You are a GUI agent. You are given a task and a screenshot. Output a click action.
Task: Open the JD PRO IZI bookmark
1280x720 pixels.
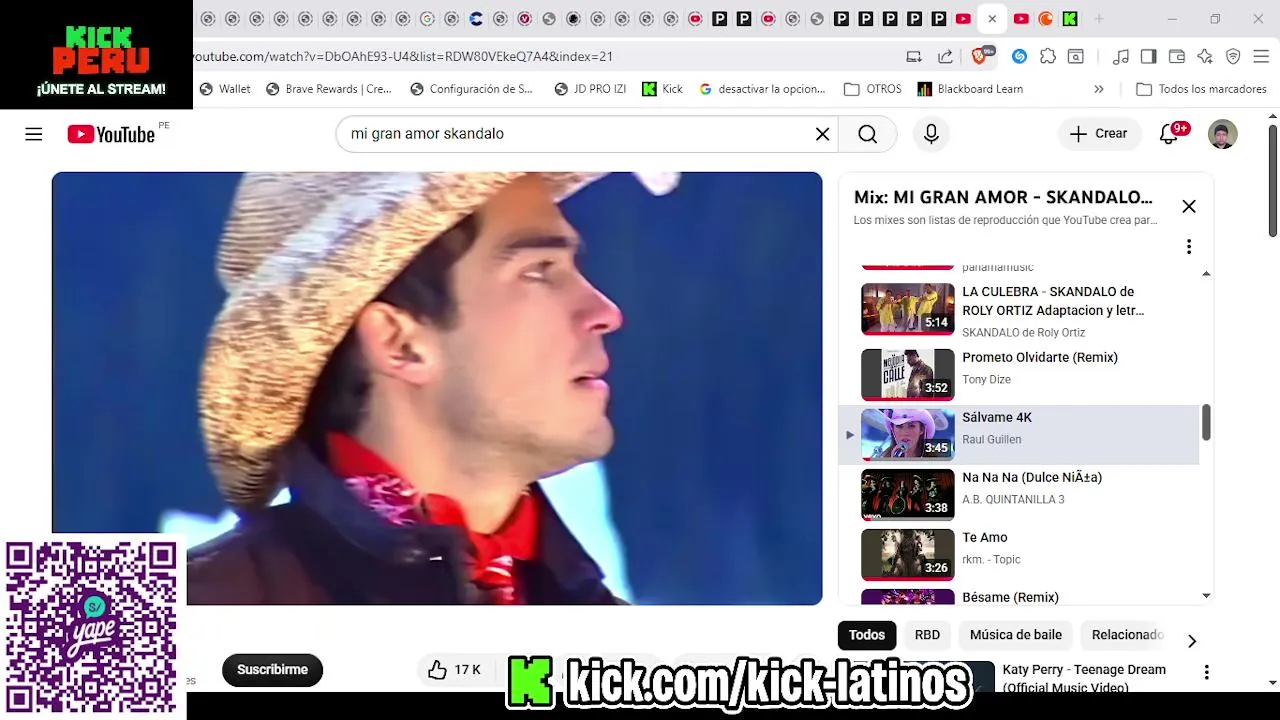pyautogui.click(x=590, y=89)
